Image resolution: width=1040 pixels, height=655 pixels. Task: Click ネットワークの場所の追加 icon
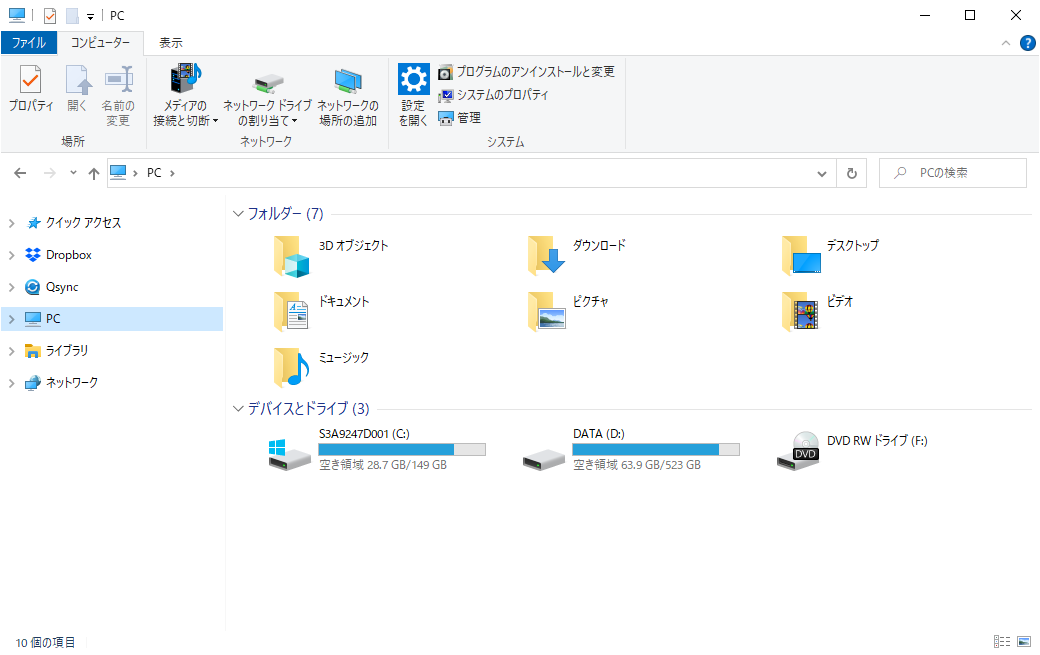[x=348, y=81]
